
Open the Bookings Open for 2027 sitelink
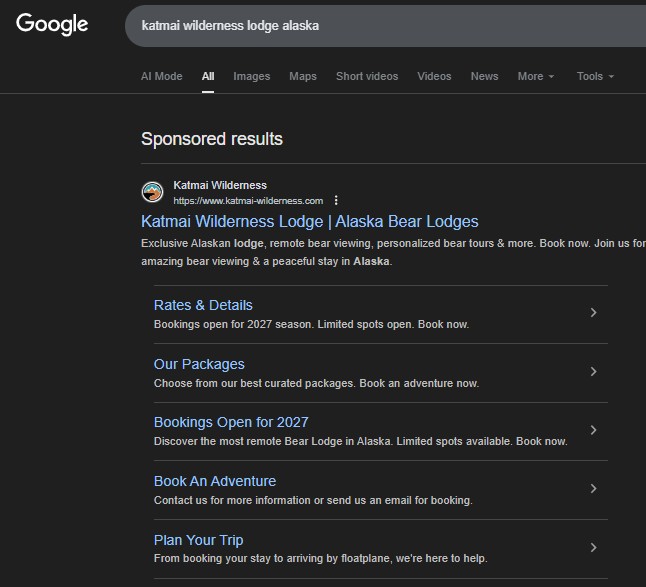231,422
